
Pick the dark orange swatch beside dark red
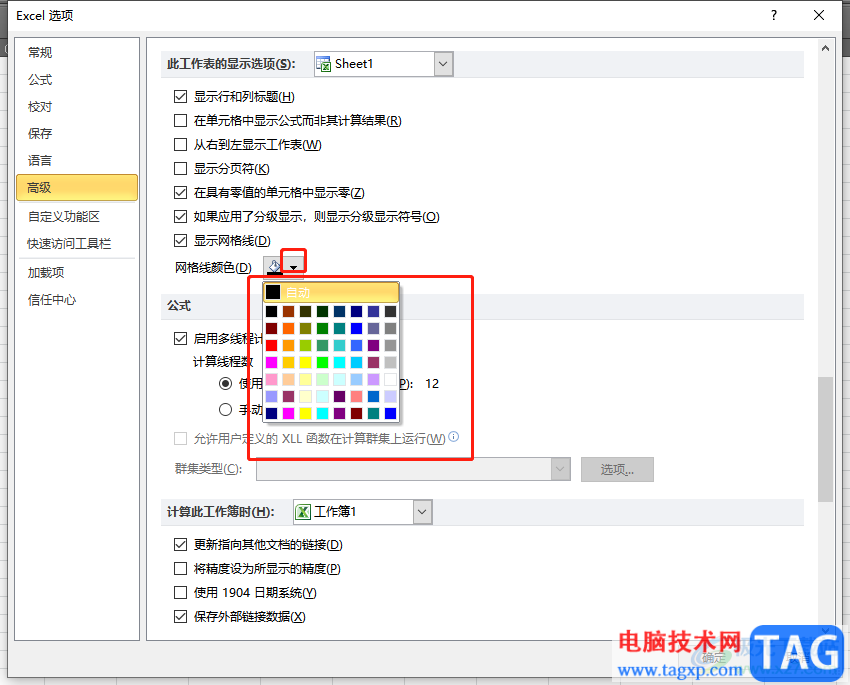[288, 328]
